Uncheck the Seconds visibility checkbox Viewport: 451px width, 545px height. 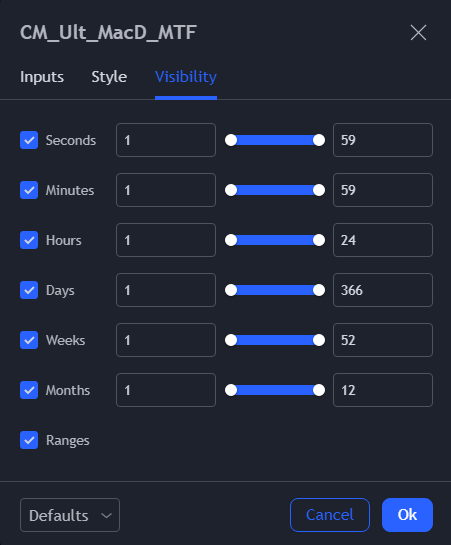[29, 140]
